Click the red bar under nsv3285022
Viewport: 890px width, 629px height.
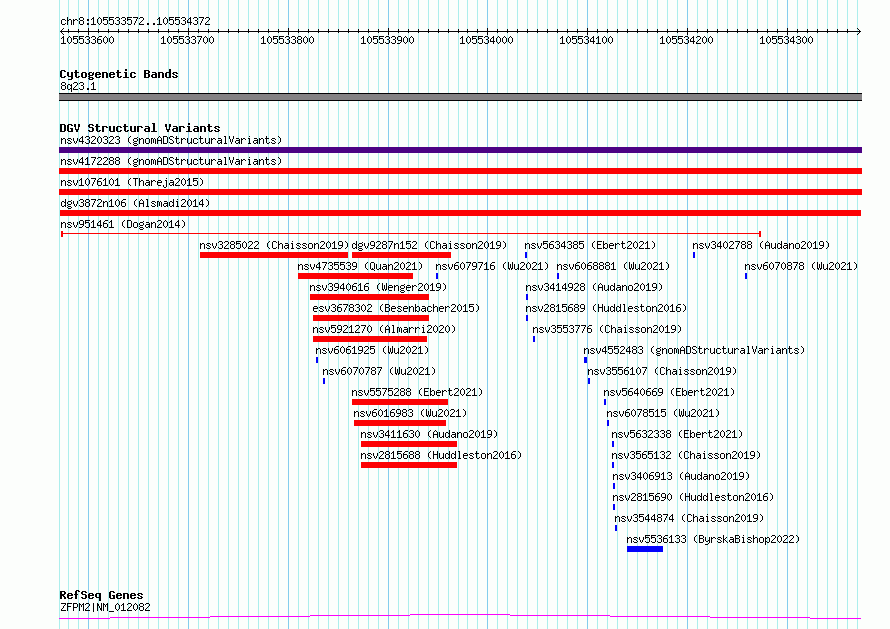[274, 255]
